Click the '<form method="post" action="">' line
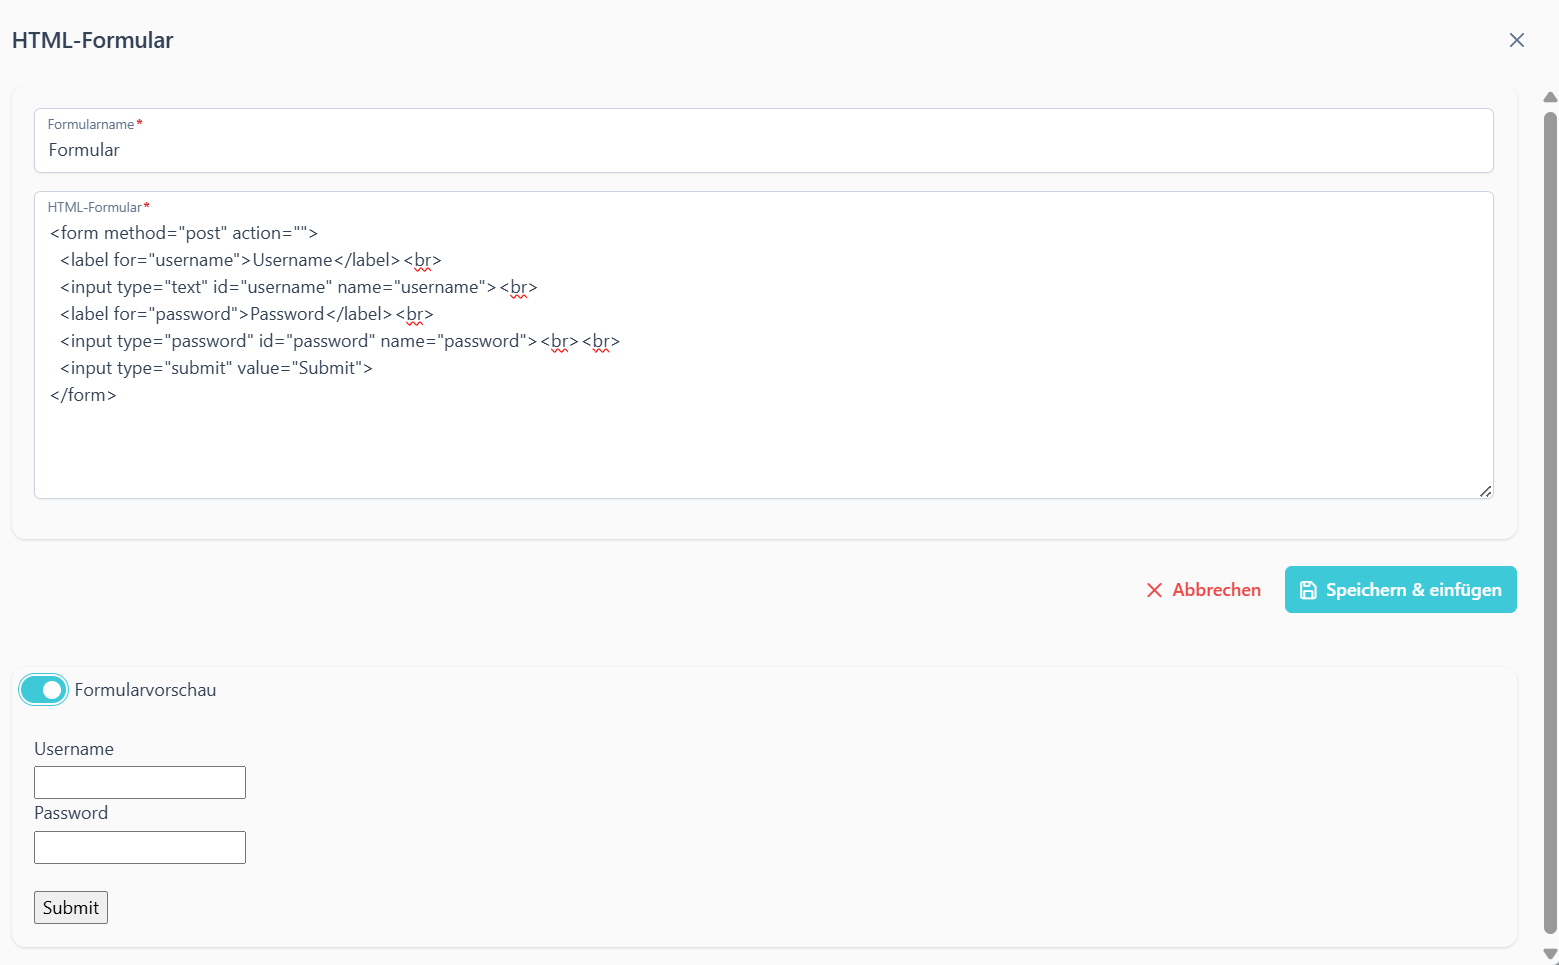Screen dimensions: 1559x965 184,233
